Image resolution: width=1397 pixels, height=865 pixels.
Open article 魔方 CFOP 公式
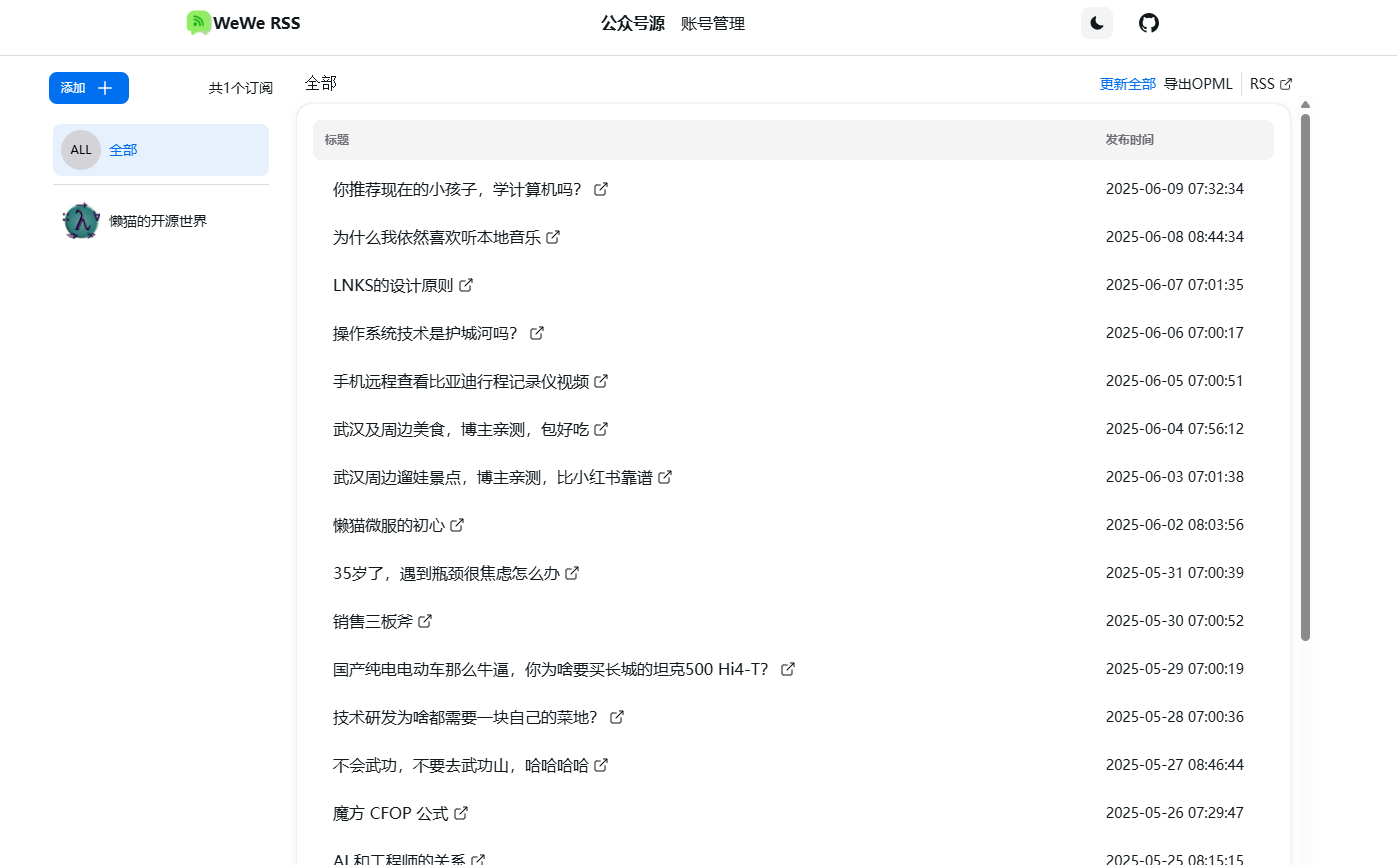coord(391,813)
